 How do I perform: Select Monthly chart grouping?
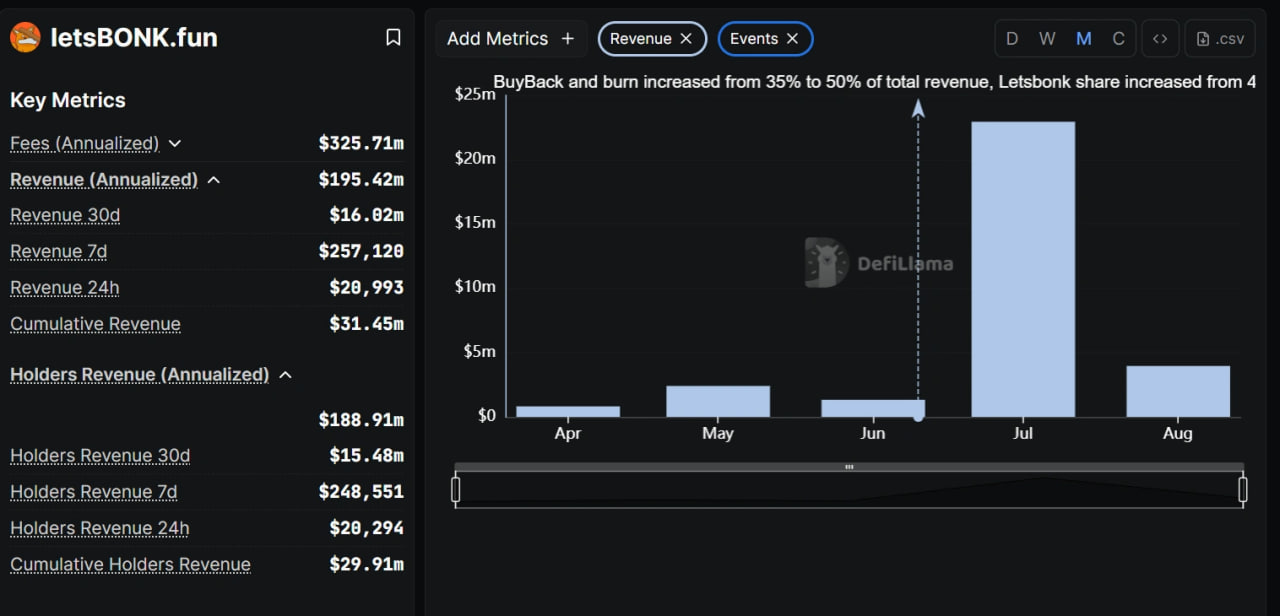point(1083,39)
